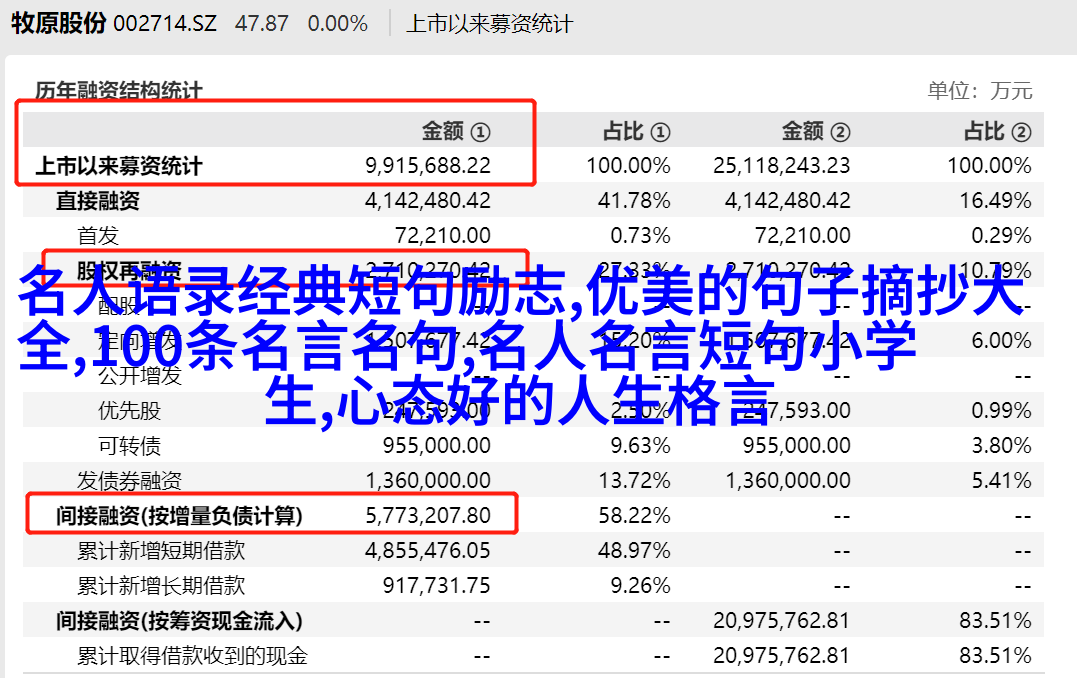This screenshot has width=1077, height=678.
Task: Click the price change 0.00%
Action: [337, 24]
